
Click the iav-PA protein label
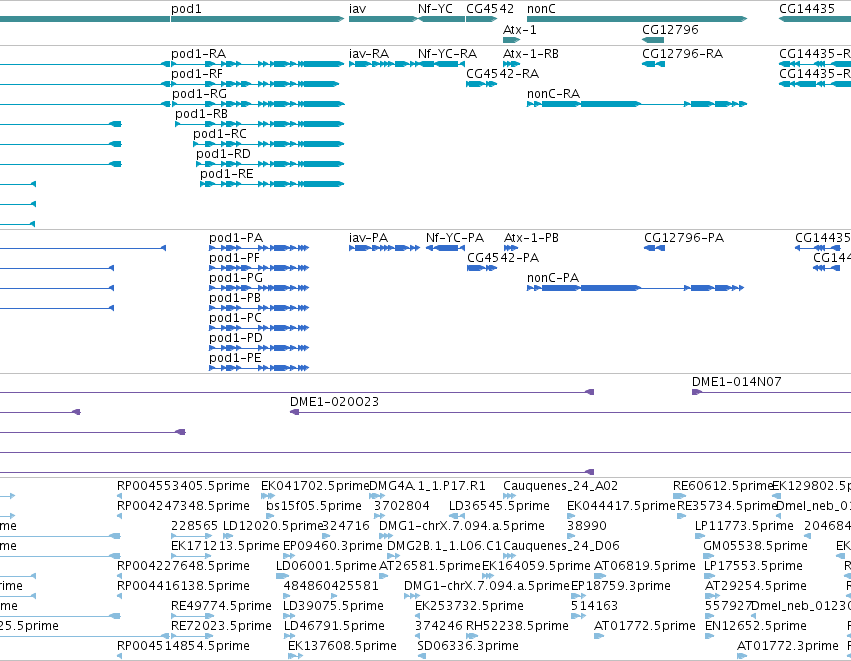369,238
